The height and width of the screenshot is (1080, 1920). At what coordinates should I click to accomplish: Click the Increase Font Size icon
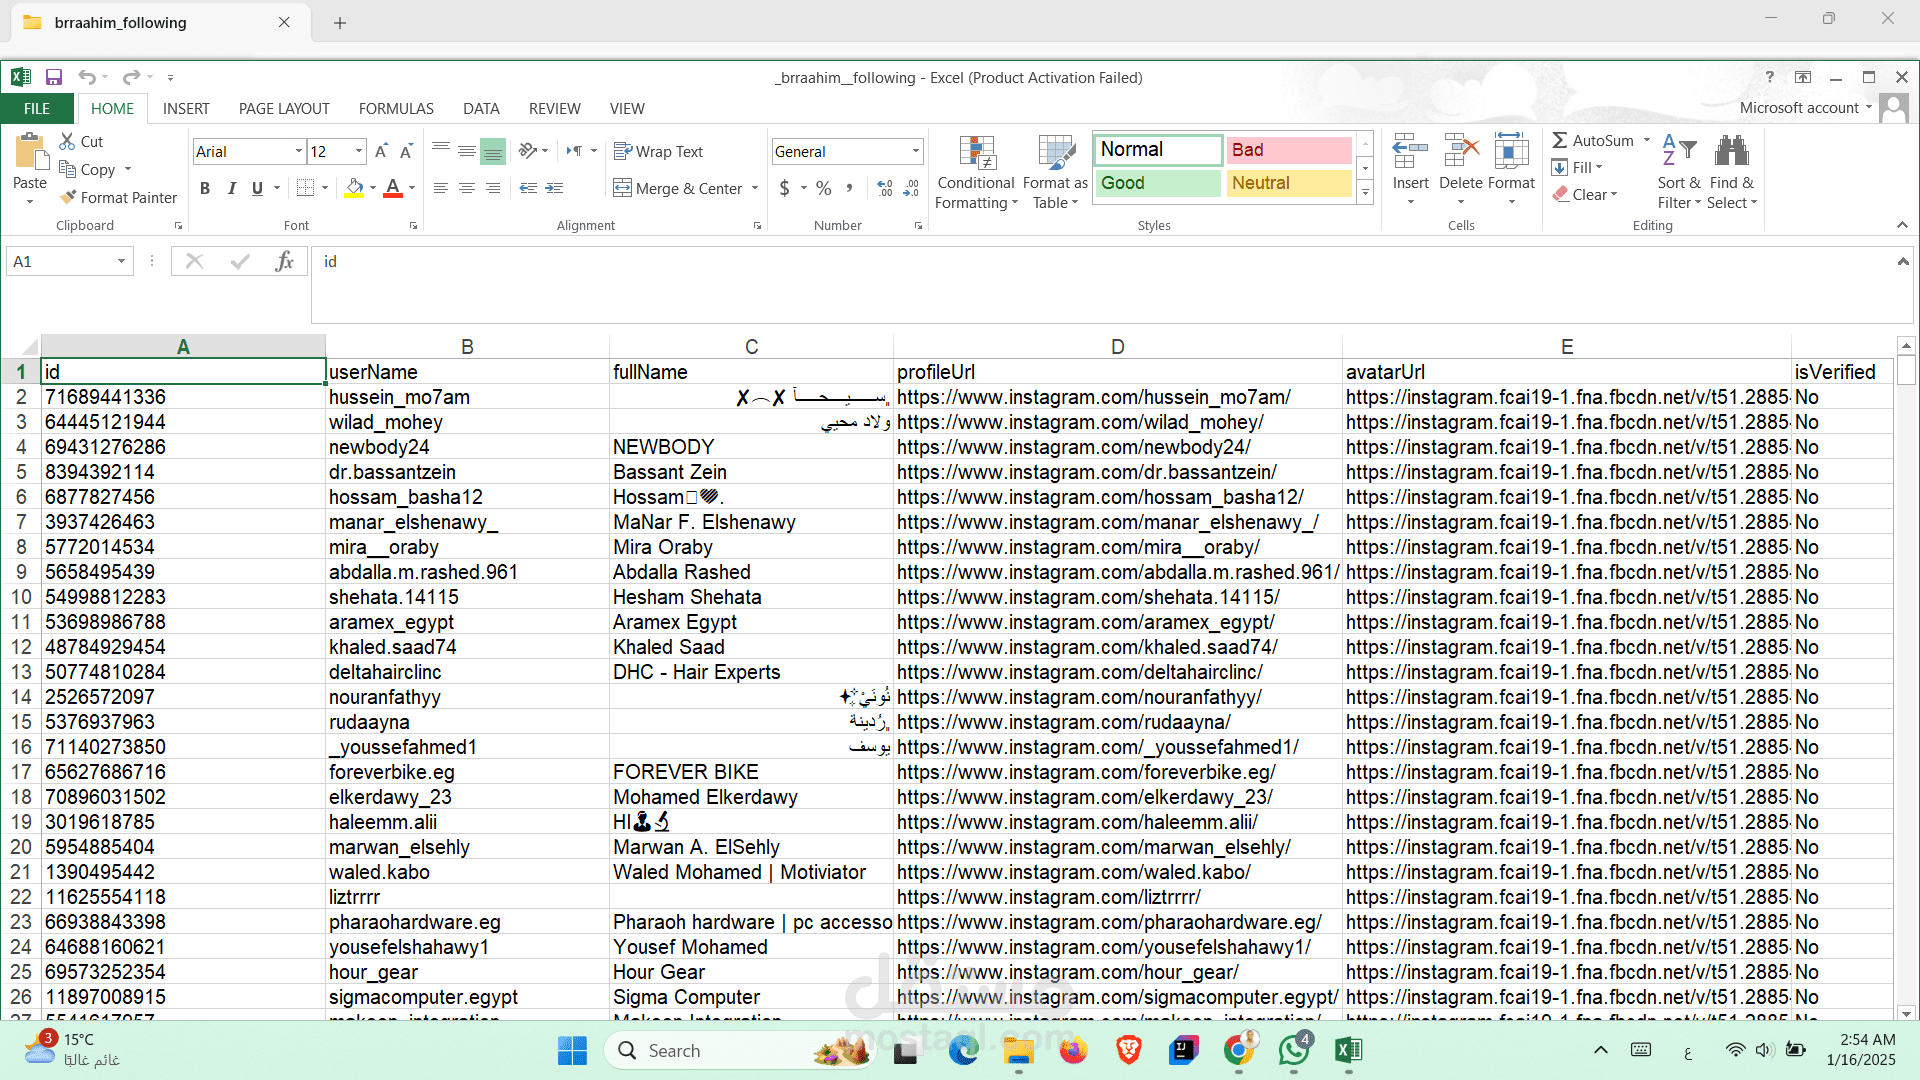pos(381,152)
